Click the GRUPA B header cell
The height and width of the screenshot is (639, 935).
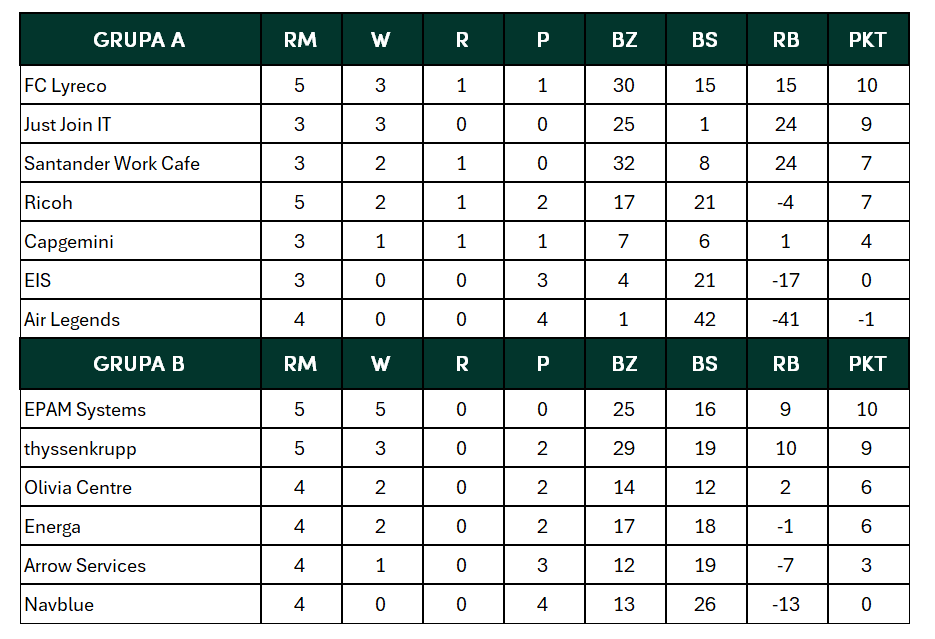[x=139, y=364]
